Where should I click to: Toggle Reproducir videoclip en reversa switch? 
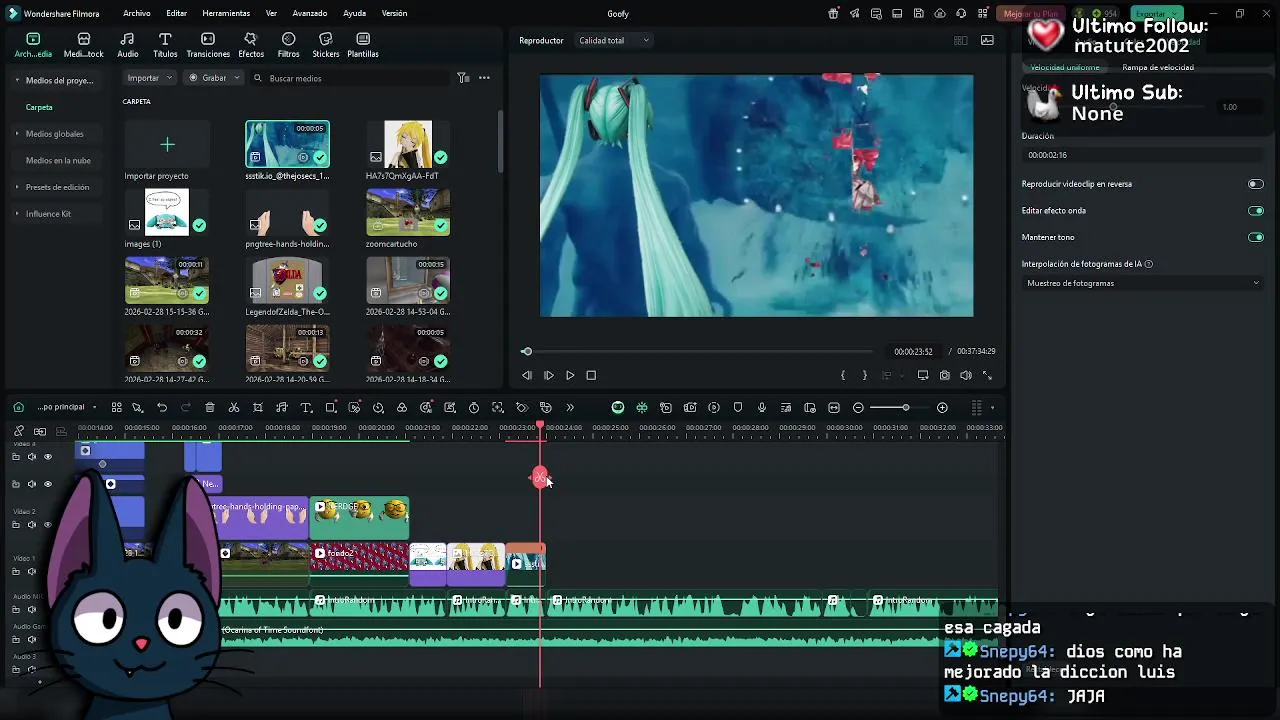(1255, 184)
